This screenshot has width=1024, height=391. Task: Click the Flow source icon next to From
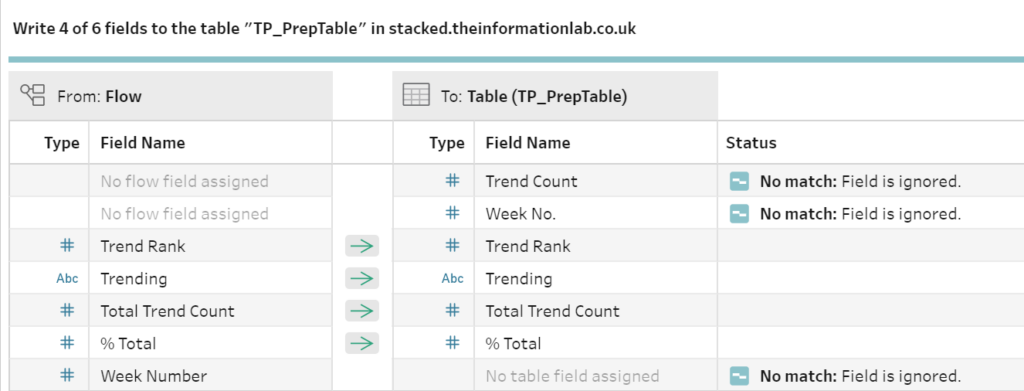pyautogui.click(x=33, y=95)
